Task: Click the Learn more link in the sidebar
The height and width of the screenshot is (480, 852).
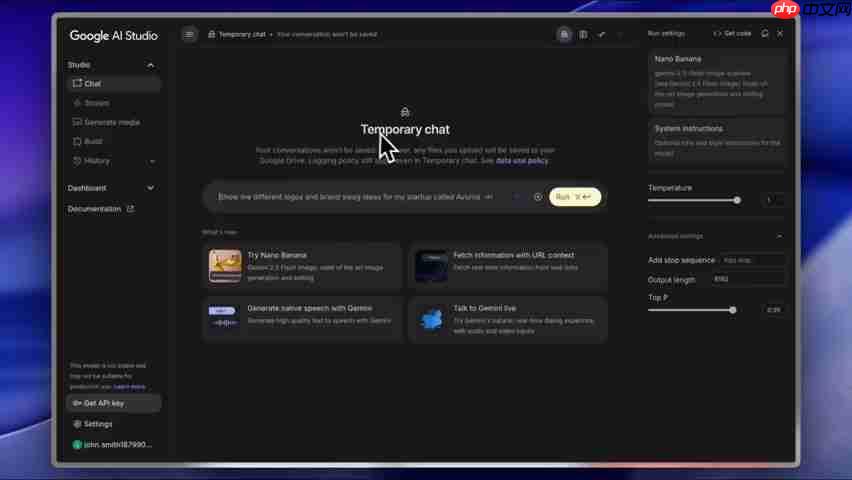Action: pyautogui.click(x=129, y=387)
